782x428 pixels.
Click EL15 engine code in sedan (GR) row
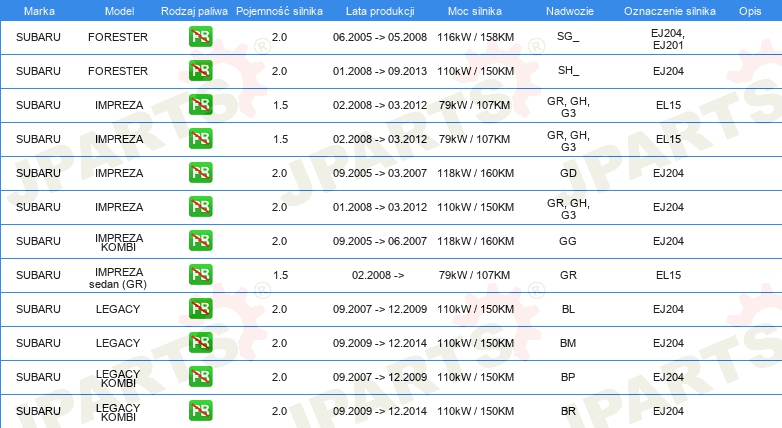click(x=668, y=275)
